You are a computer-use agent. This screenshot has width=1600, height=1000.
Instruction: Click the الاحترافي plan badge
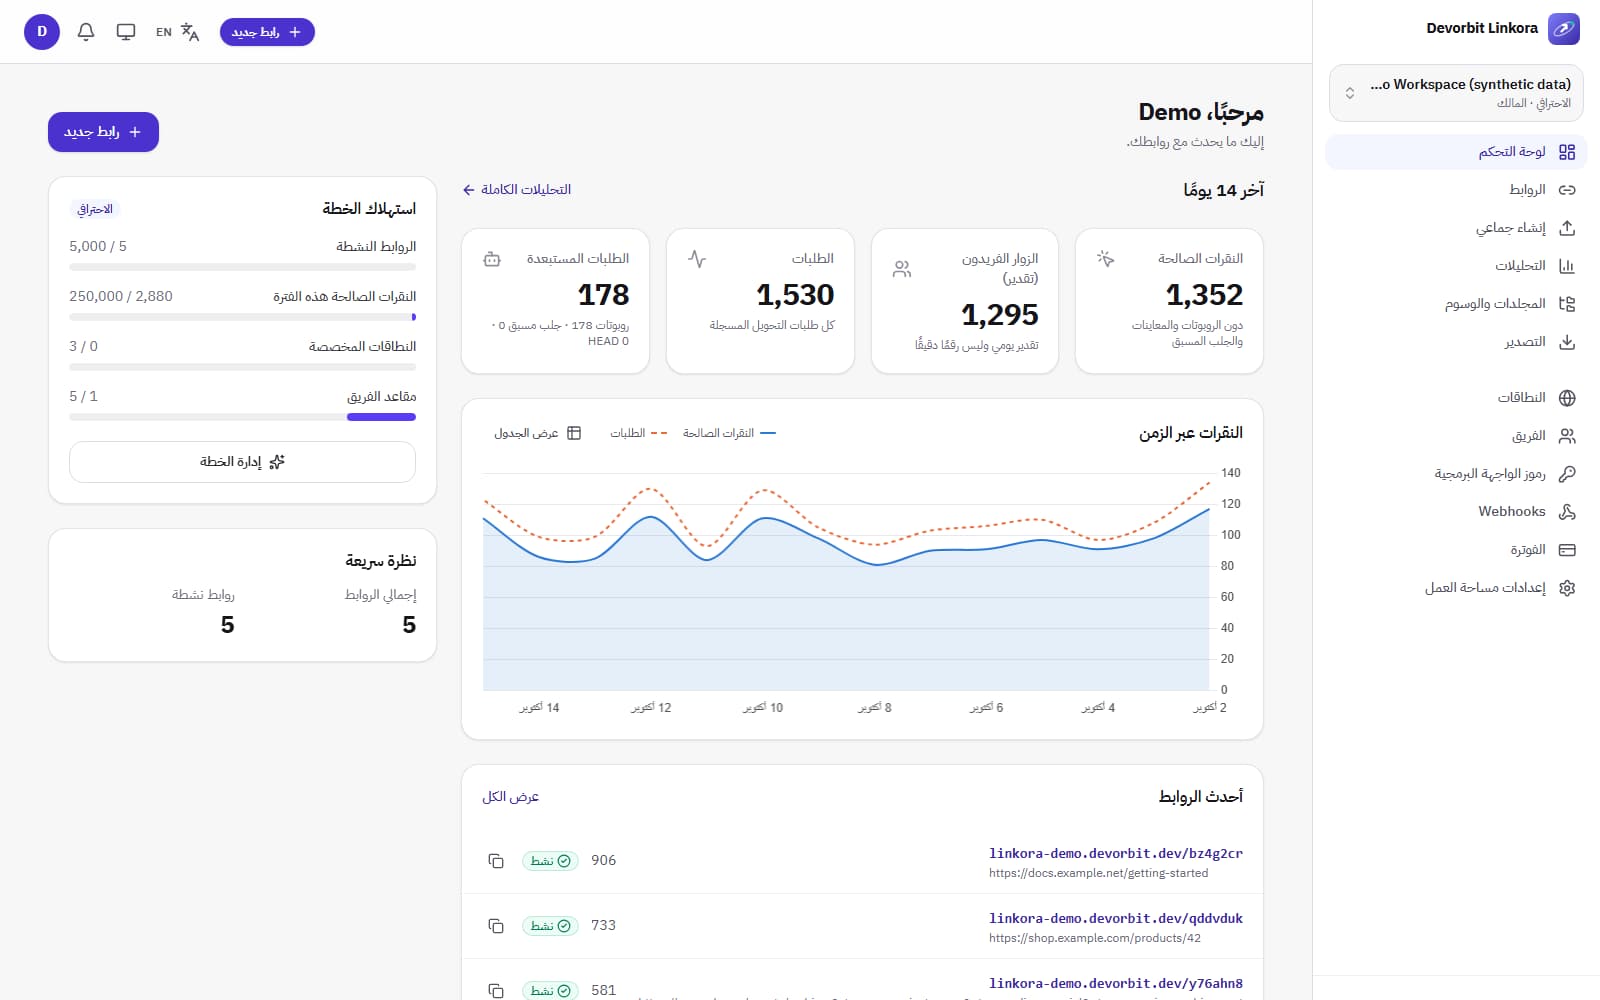95,209
